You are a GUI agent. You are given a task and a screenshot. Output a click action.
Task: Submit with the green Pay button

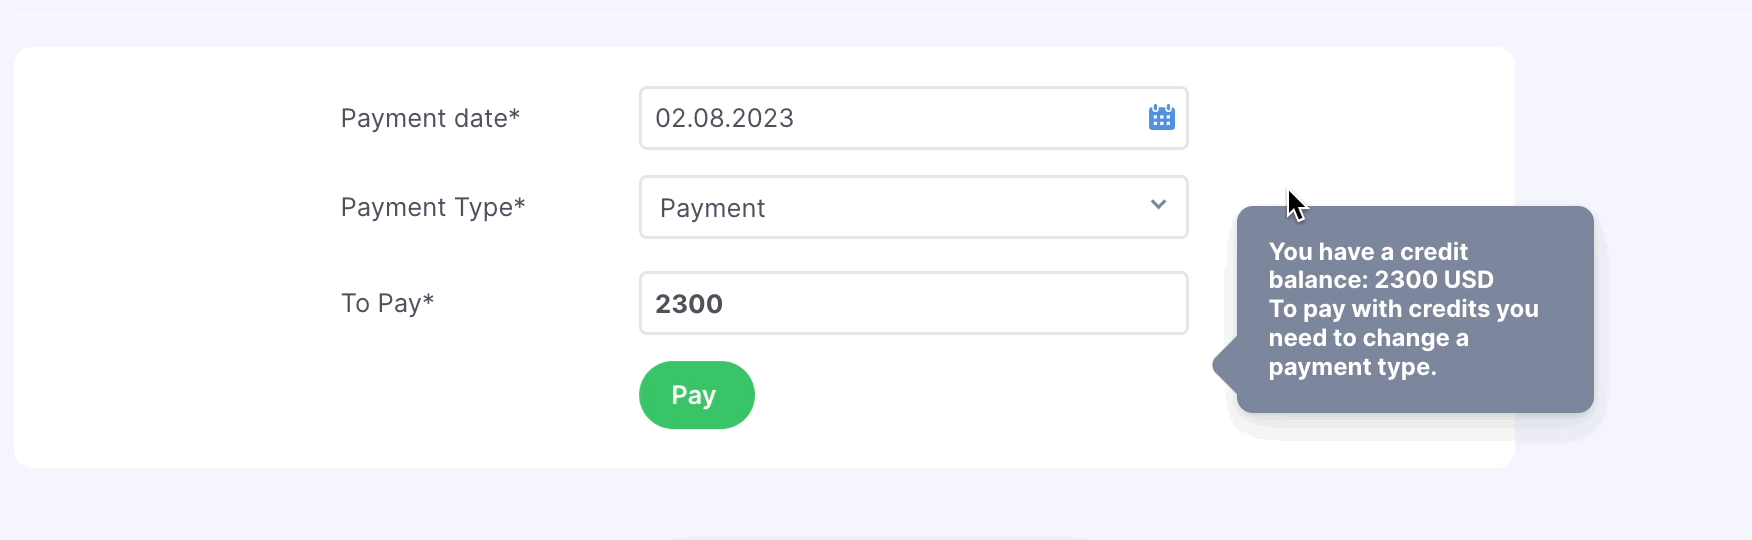697,395
